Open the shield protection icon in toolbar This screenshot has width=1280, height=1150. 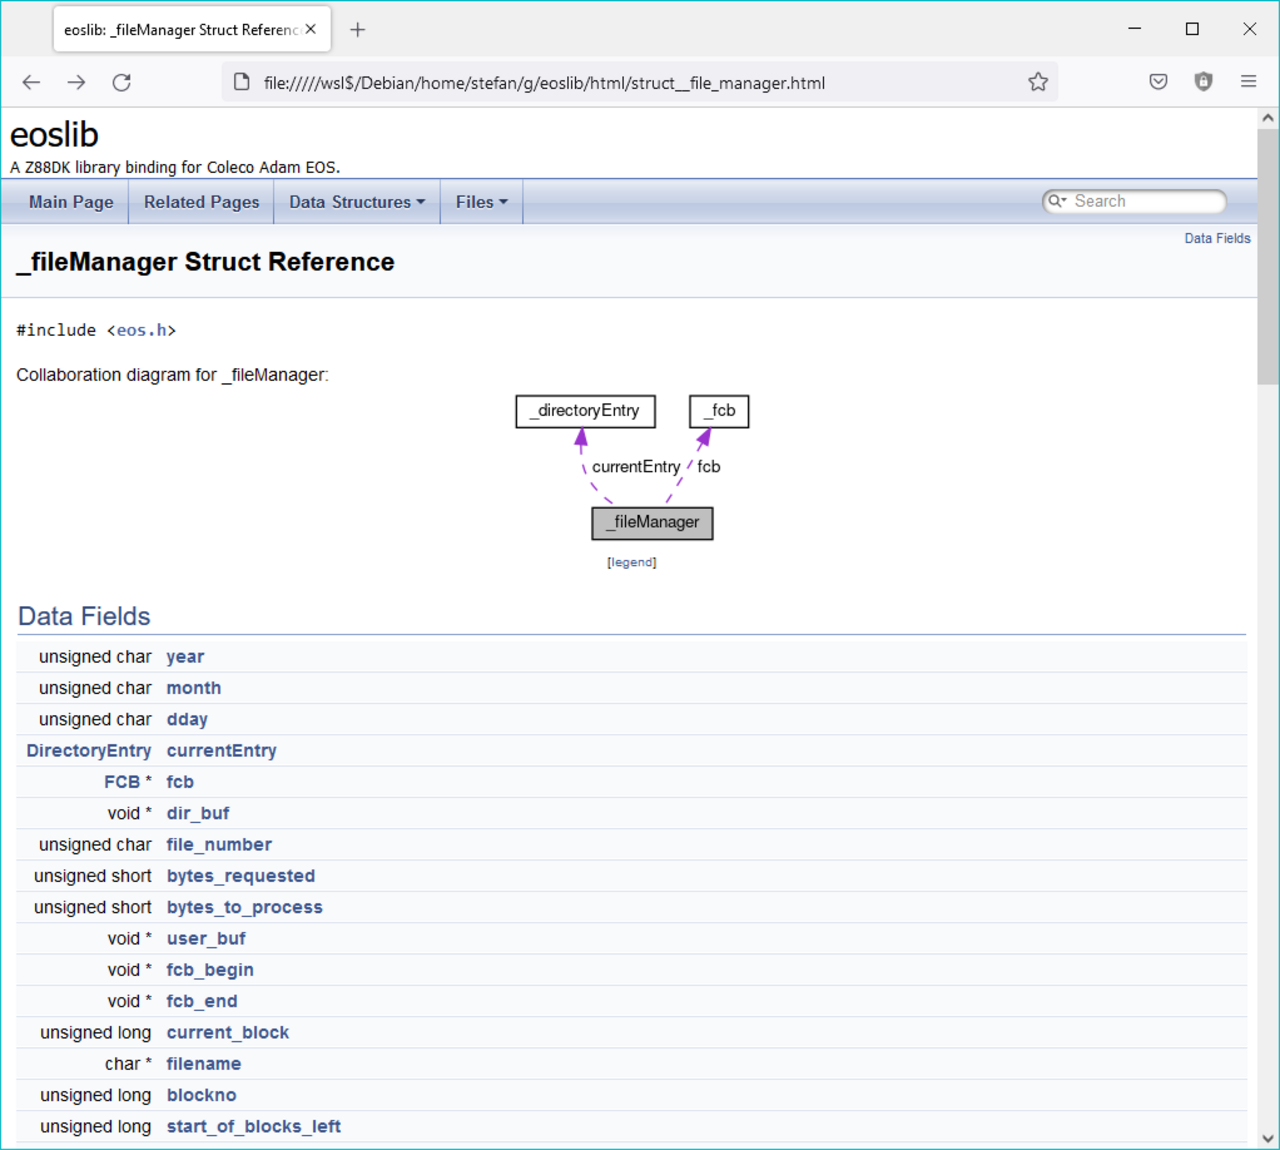coord(1203,82)
